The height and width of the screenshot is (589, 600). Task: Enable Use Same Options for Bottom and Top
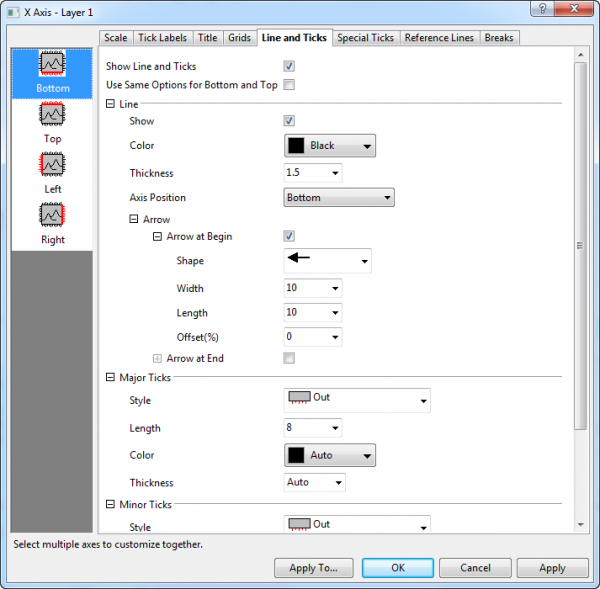tap(289, 85)
